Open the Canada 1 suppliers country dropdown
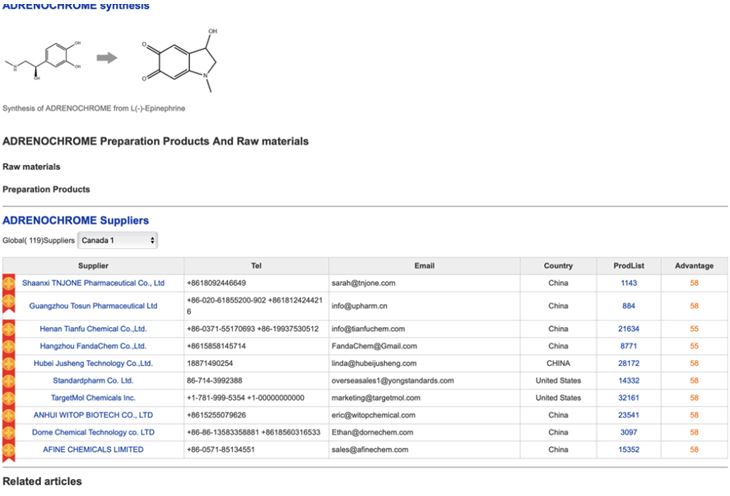Image resolution: width=730 pixels, height=496 pixels. tap(117, 240)
